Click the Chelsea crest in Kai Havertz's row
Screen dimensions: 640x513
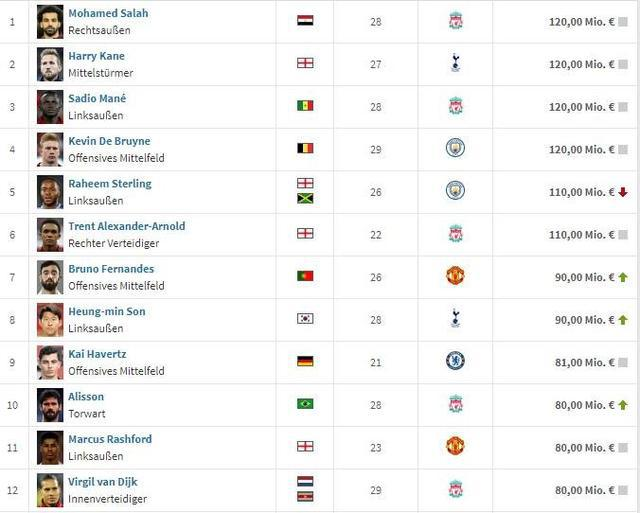click(x=455, y=361)
